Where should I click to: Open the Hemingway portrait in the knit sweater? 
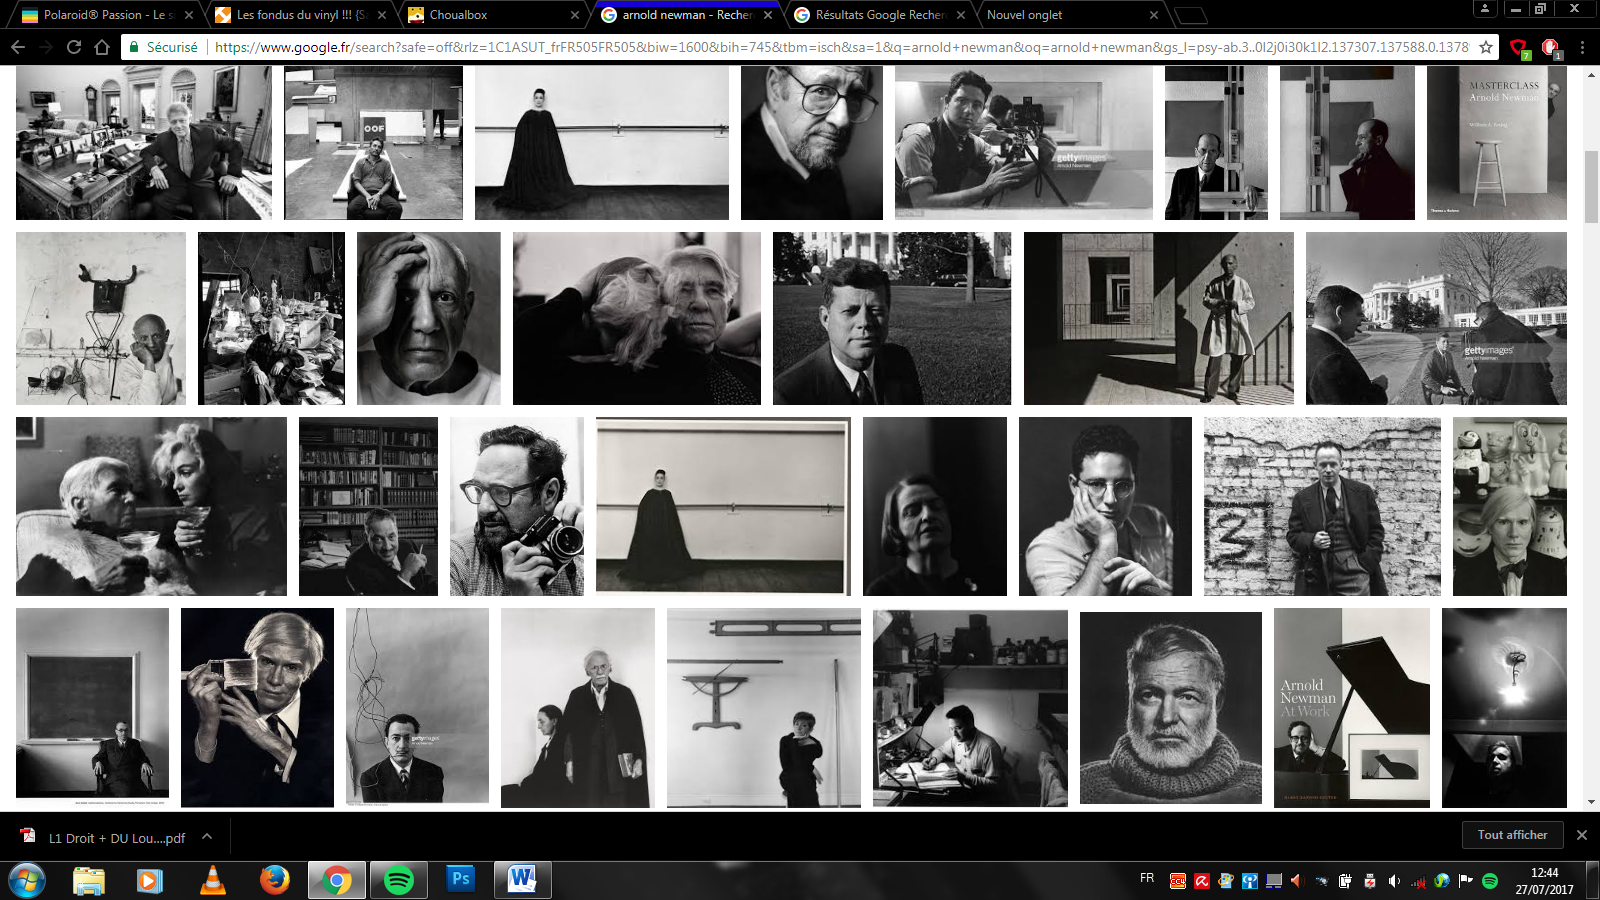pos(1170,708)
